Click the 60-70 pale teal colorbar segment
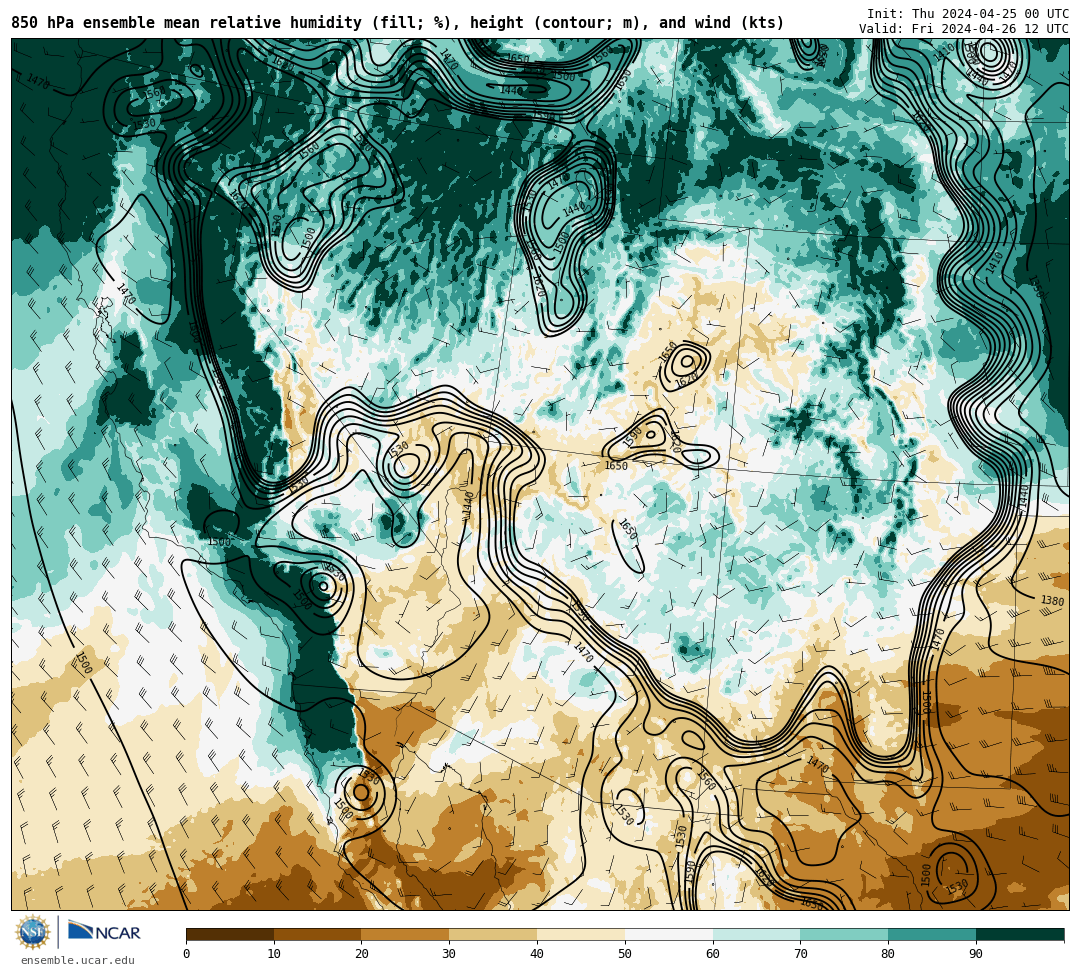 [756, 934]
